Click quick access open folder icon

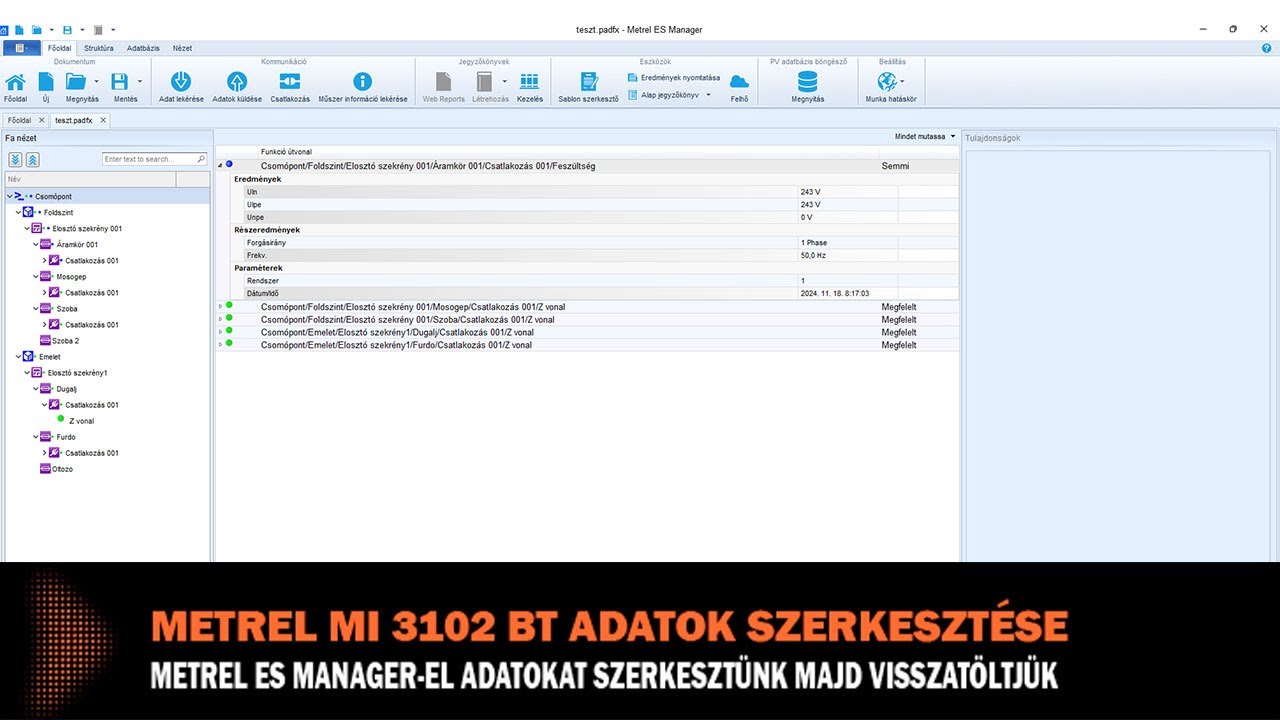[36, 30]
